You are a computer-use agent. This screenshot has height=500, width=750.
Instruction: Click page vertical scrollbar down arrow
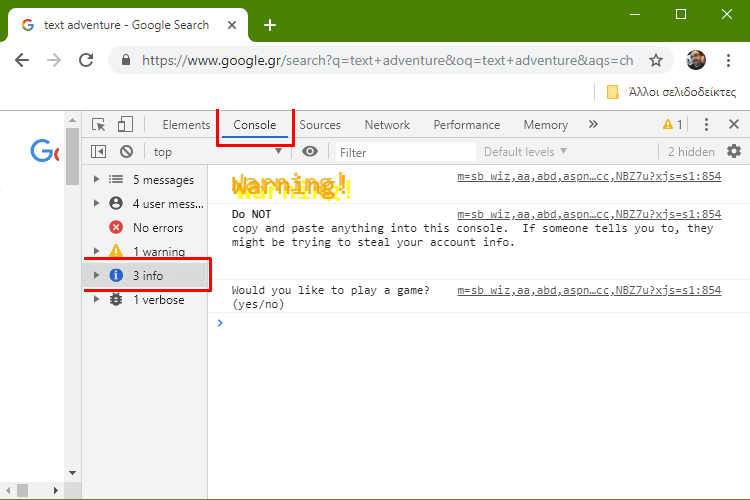click(x=72, y=473)
